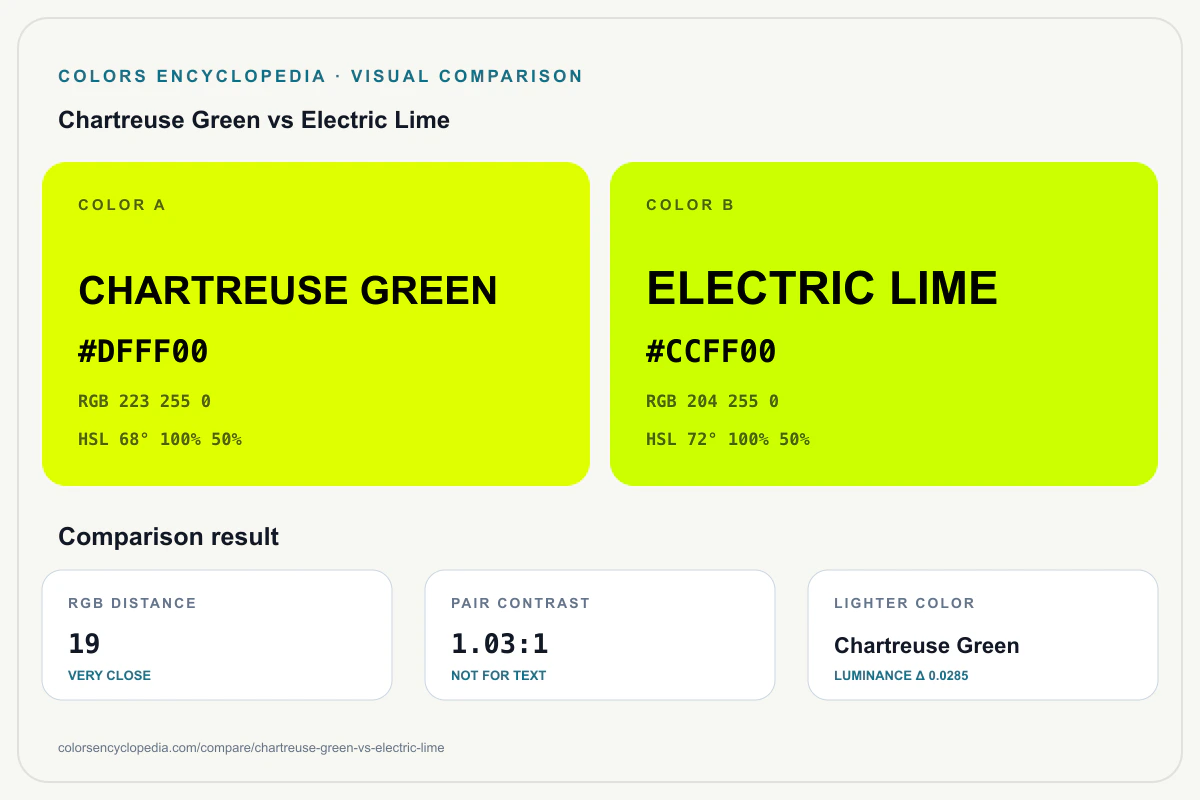
Task: Click the HSL 68° 100% 50% value
Action: click(160, 439)
